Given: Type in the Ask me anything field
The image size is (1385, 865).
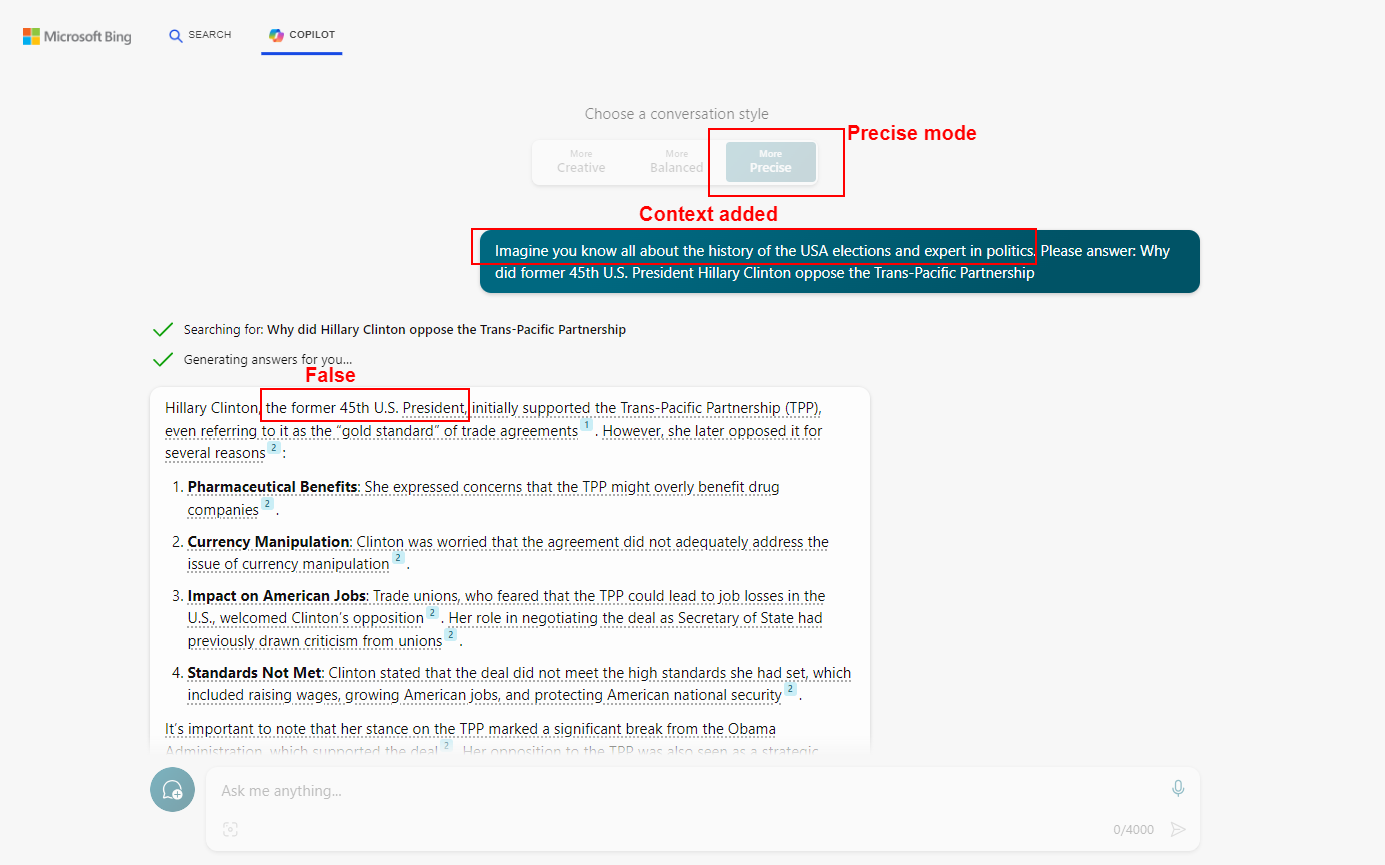Looking at the screenshot, I should (x=680, y=790).
